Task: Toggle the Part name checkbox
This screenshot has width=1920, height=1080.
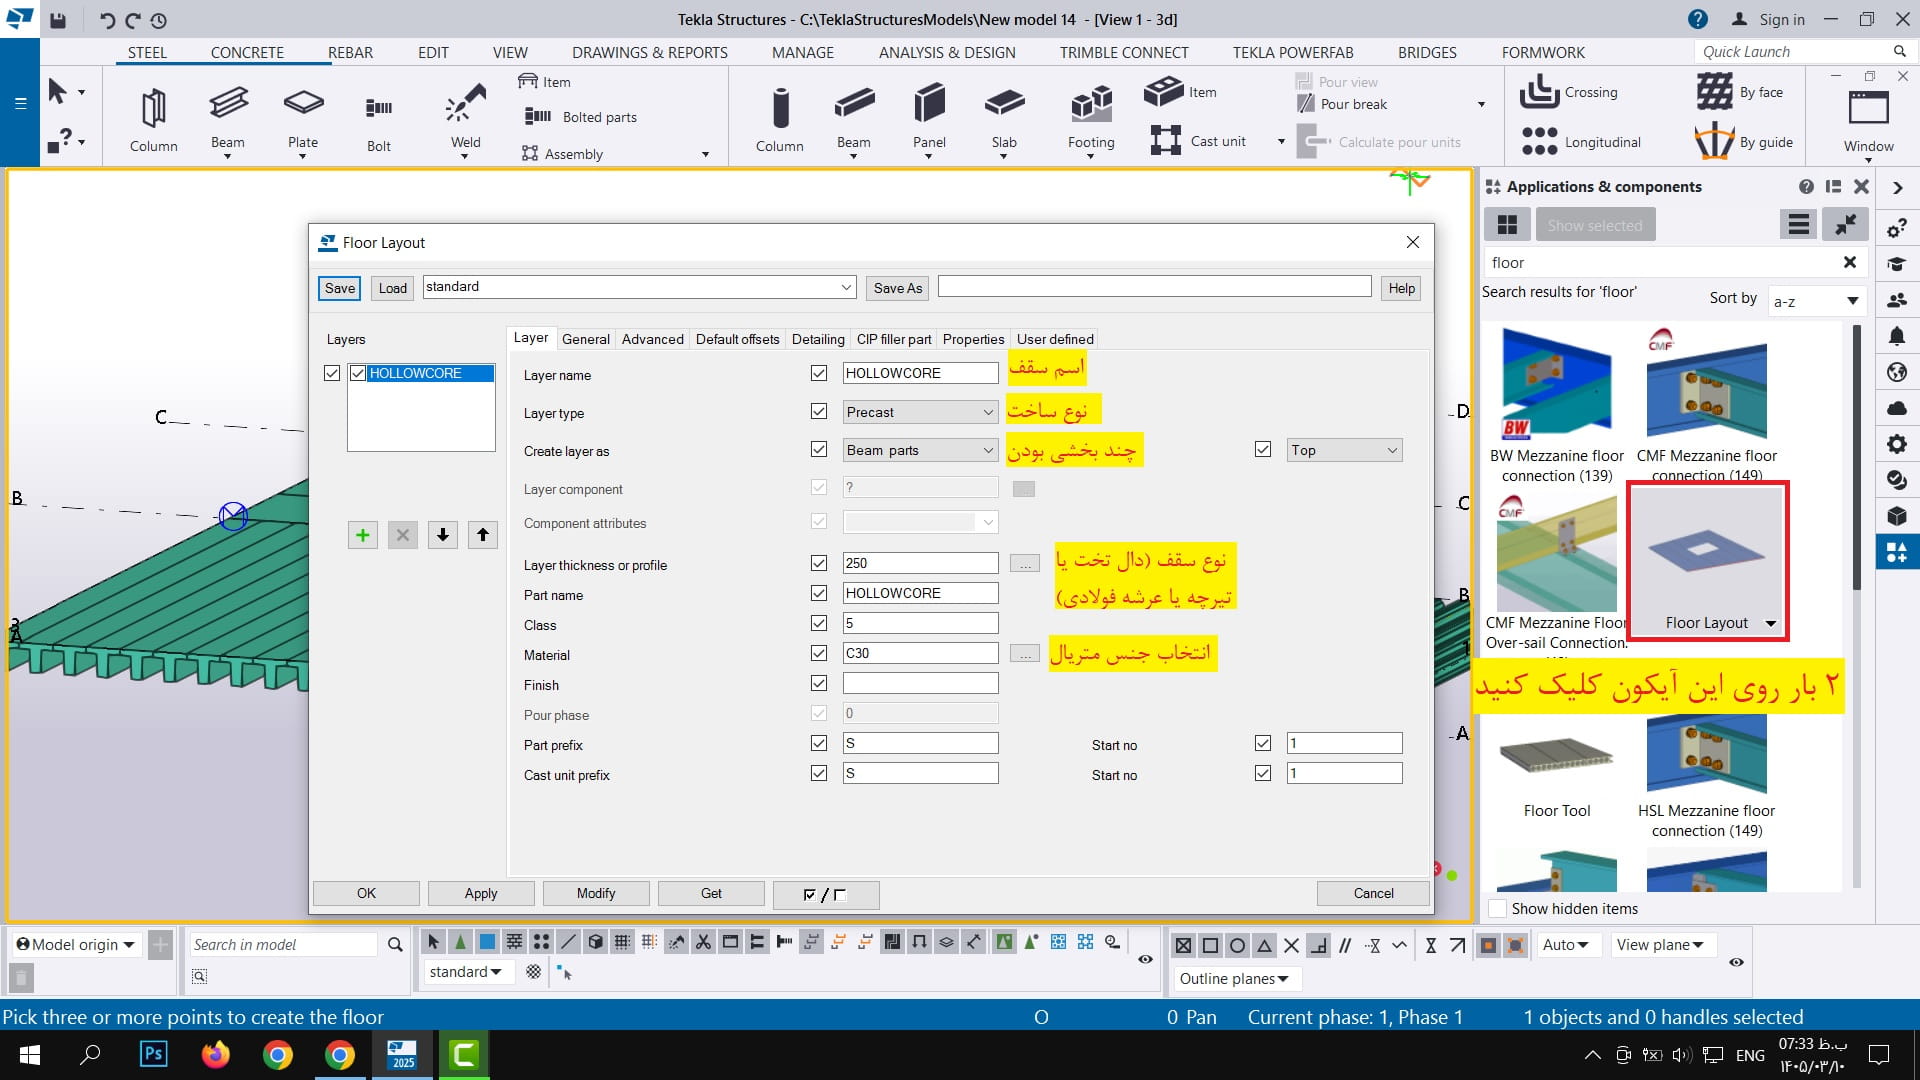Action: [819, 593]
